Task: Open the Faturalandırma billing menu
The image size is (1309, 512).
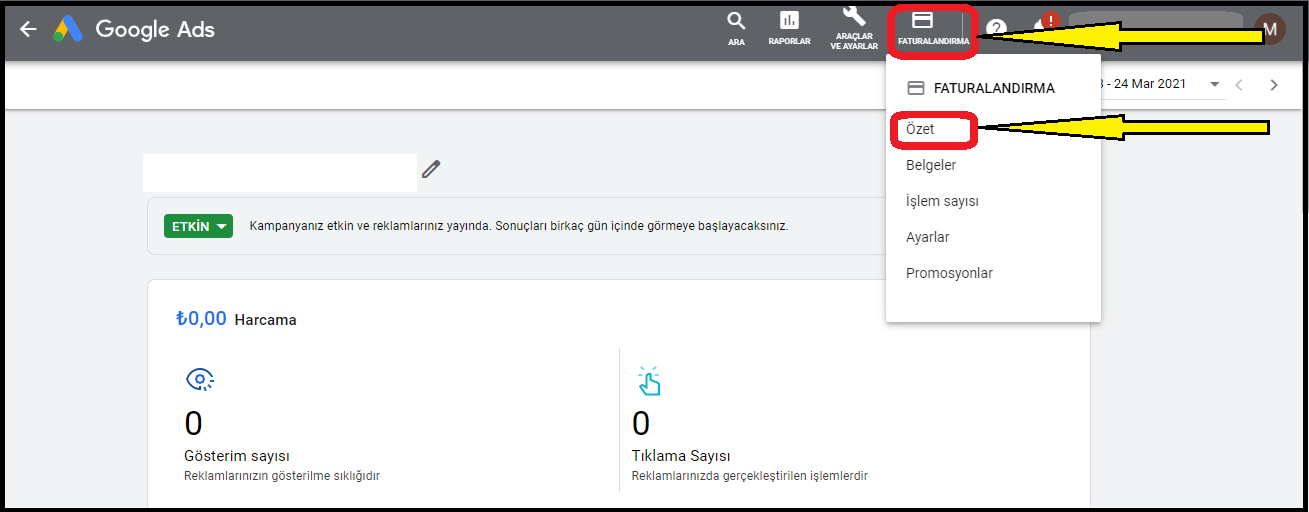Action: pos(933,28)
